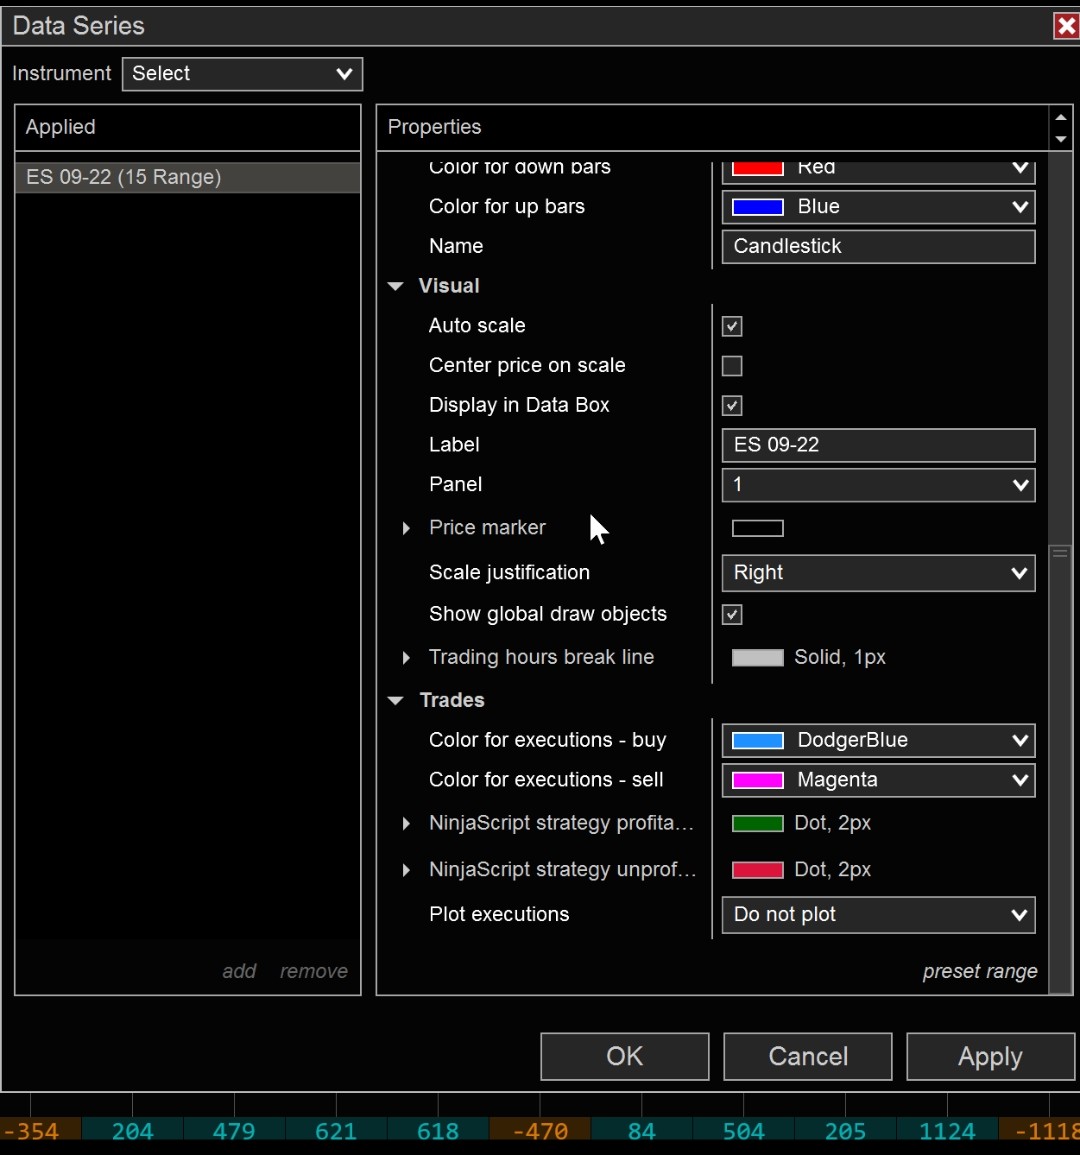
Task: Click the Price marker color swatch
Action: 757,528
